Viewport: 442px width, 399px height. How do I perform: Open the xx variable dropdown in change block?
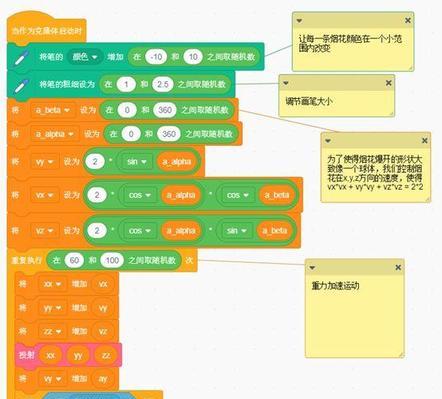coord(52,284)
